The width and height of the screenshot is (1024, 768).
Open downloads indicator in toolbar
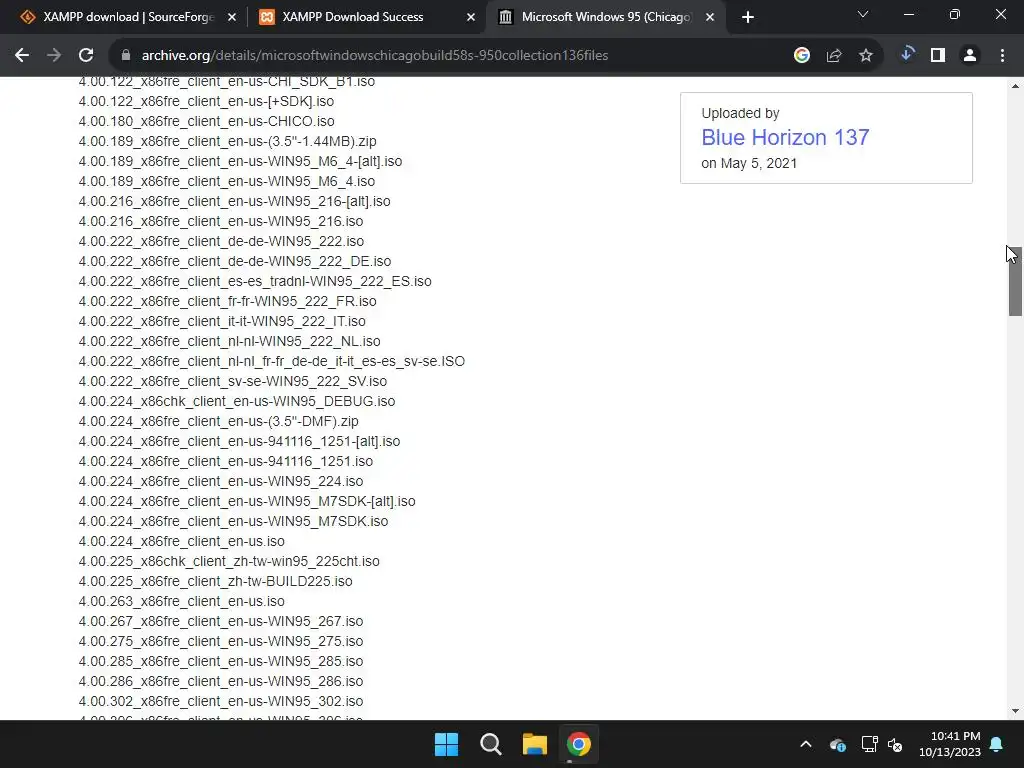(906, 54)
